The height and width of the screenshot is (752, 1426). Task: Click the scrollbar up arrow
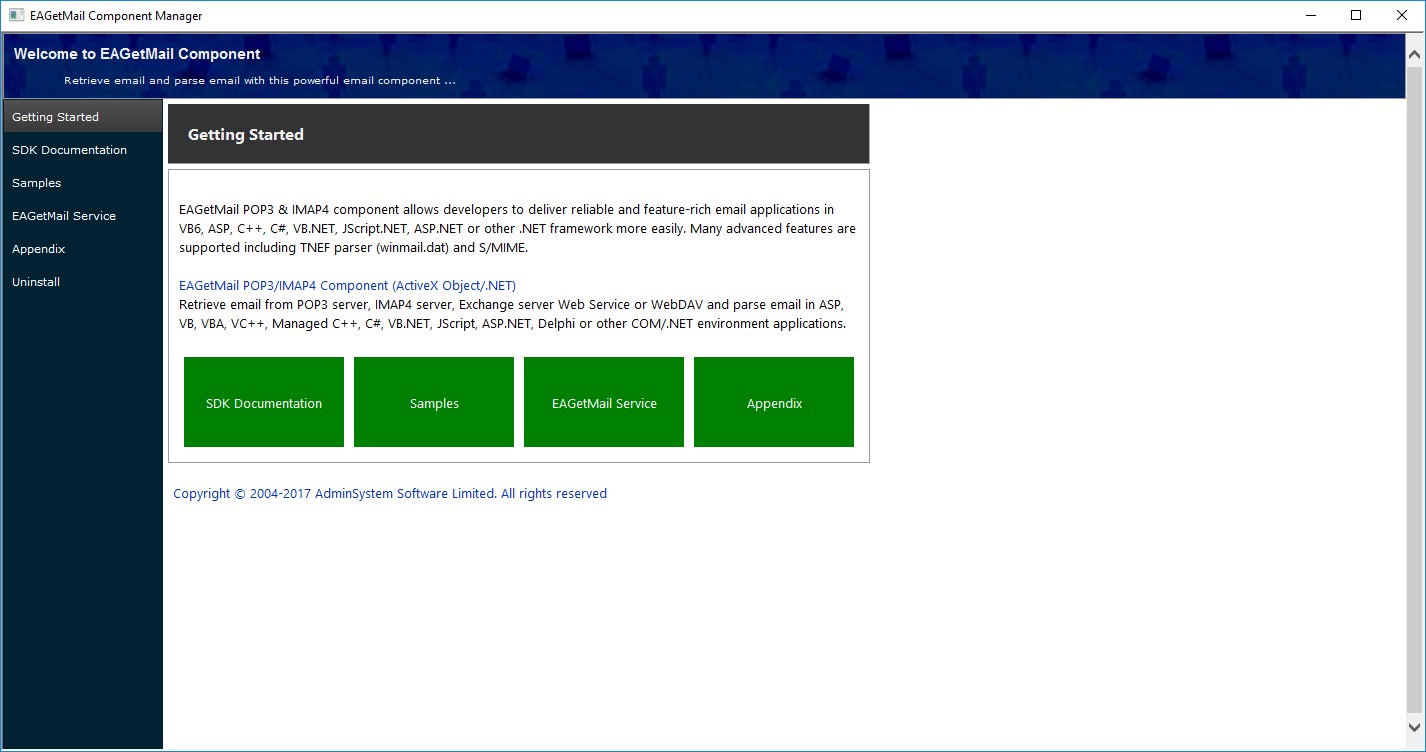click(1414, 56)
